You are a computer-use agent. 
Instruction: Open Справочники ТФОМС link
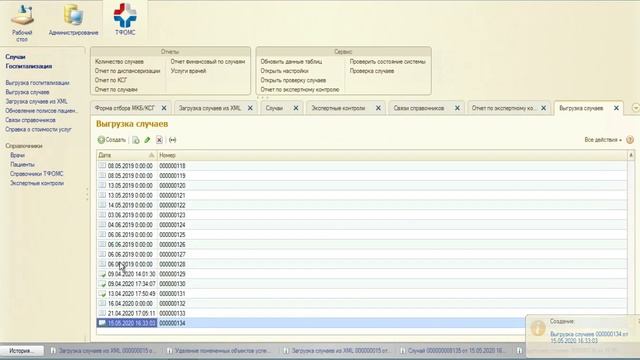(x=37, y=174)
